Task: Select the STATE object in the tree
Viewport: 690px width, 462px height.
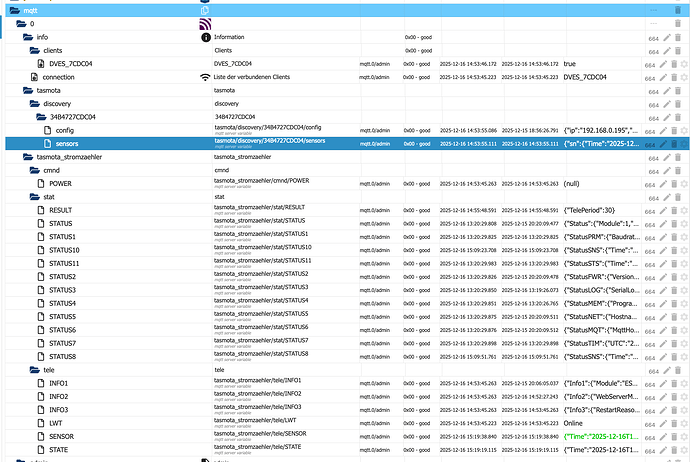Action: click(59, 450)
